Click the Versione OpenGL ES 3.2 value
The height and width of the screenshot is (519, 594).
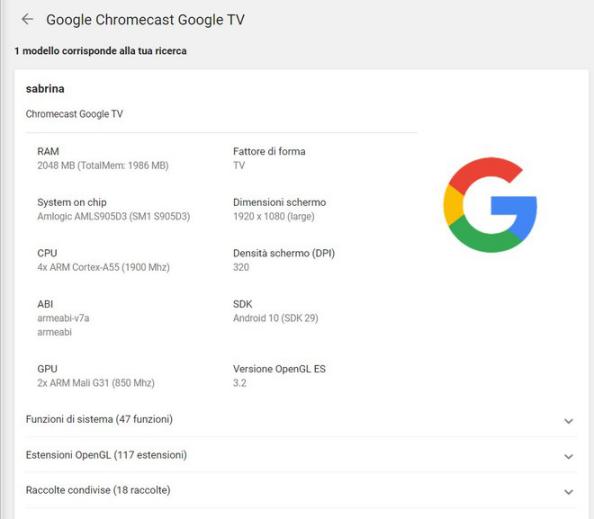click(x=240, y=383)
